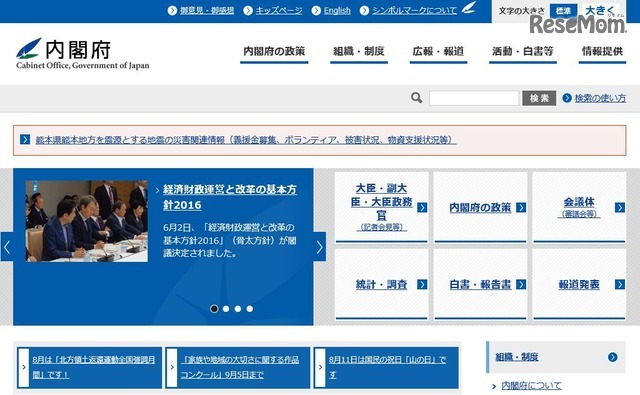The width and height of the screenshot is (640, 395).
Task: Select the third carousel dot indicator
Action: tap(238, 309)
